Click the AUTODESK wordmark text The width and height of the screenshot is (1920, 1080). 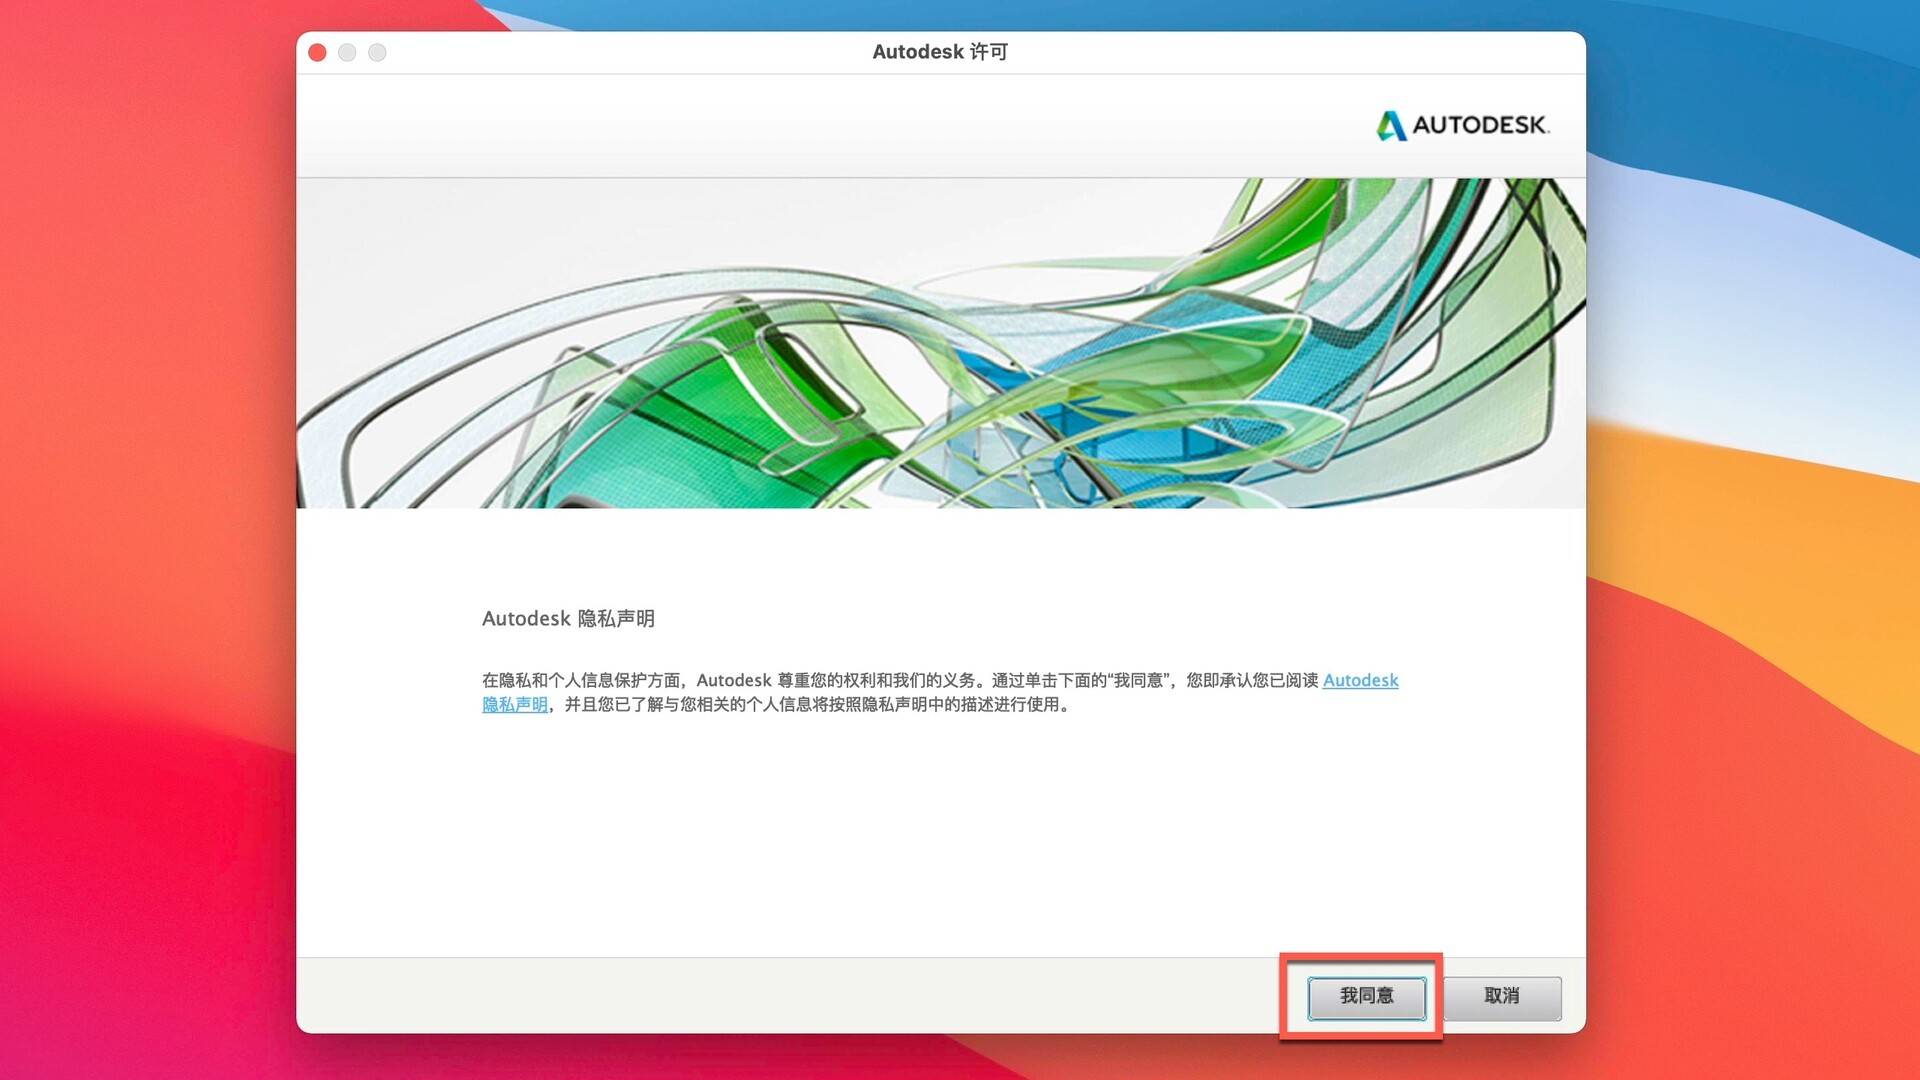(x=1480, y=126)
